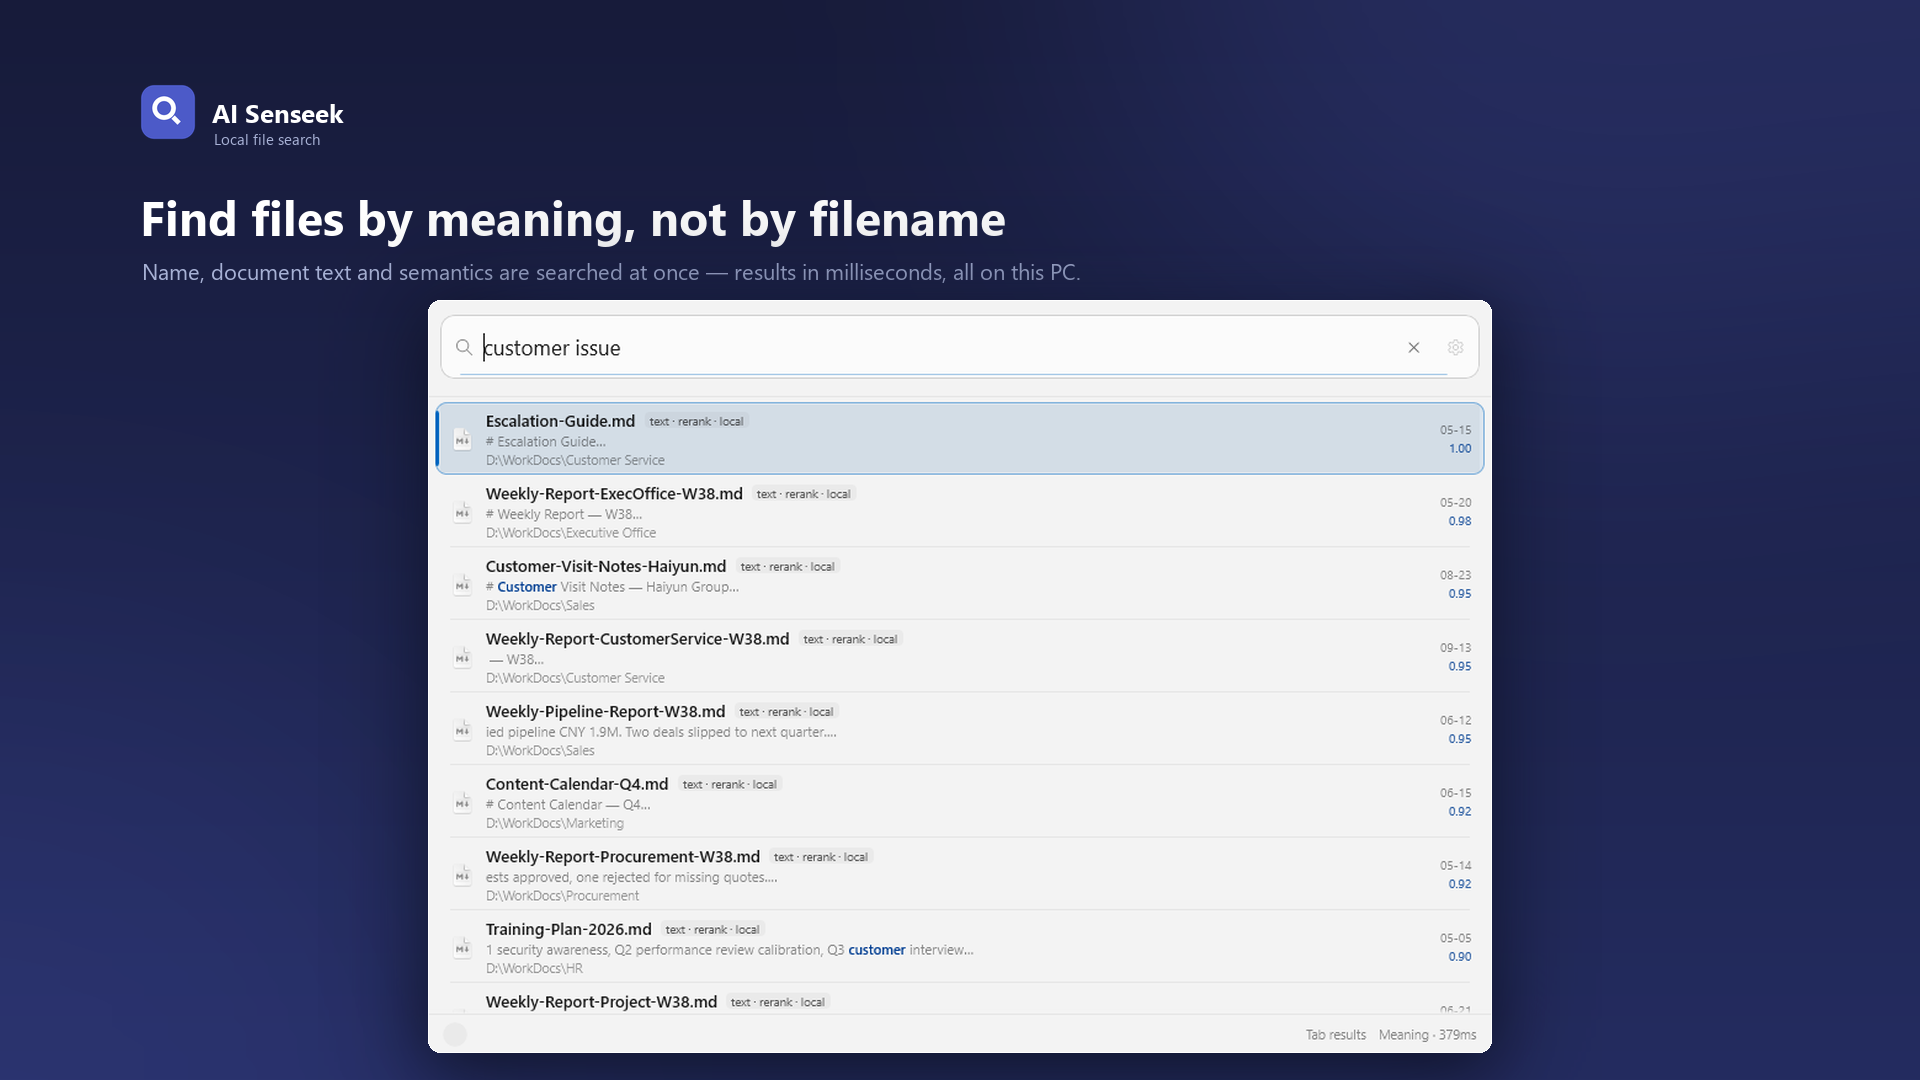
Task: Click the 'text · rerank · local' tag on Content-Calendar-Q4.md
Action: tap(729, 785)
